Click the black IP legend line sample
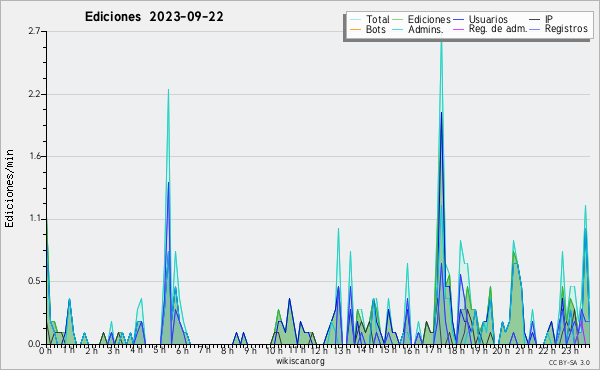 (x=535, y=20)
